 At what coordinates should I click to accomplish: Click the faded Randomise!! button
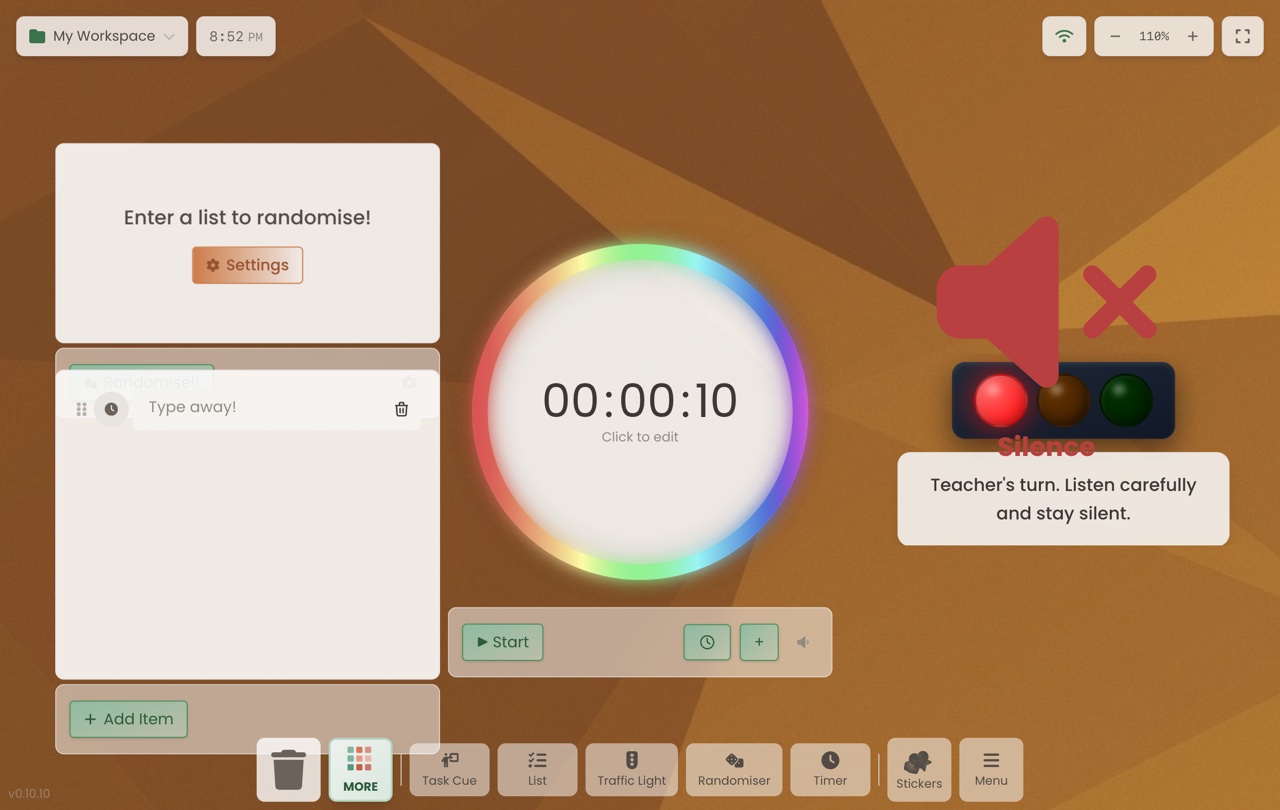pyautogui.click(x=141, y=382)
